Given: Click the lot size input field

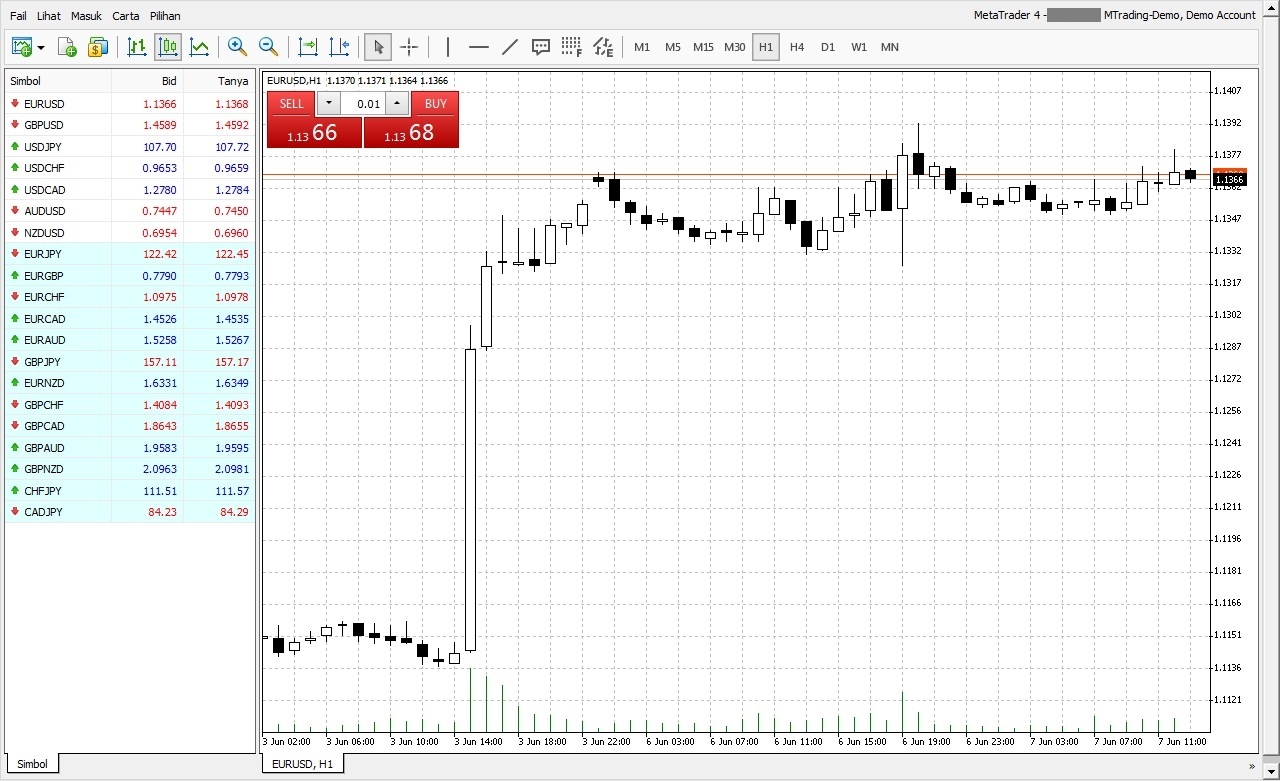Looking at the screenshot, I should (366, 103).
